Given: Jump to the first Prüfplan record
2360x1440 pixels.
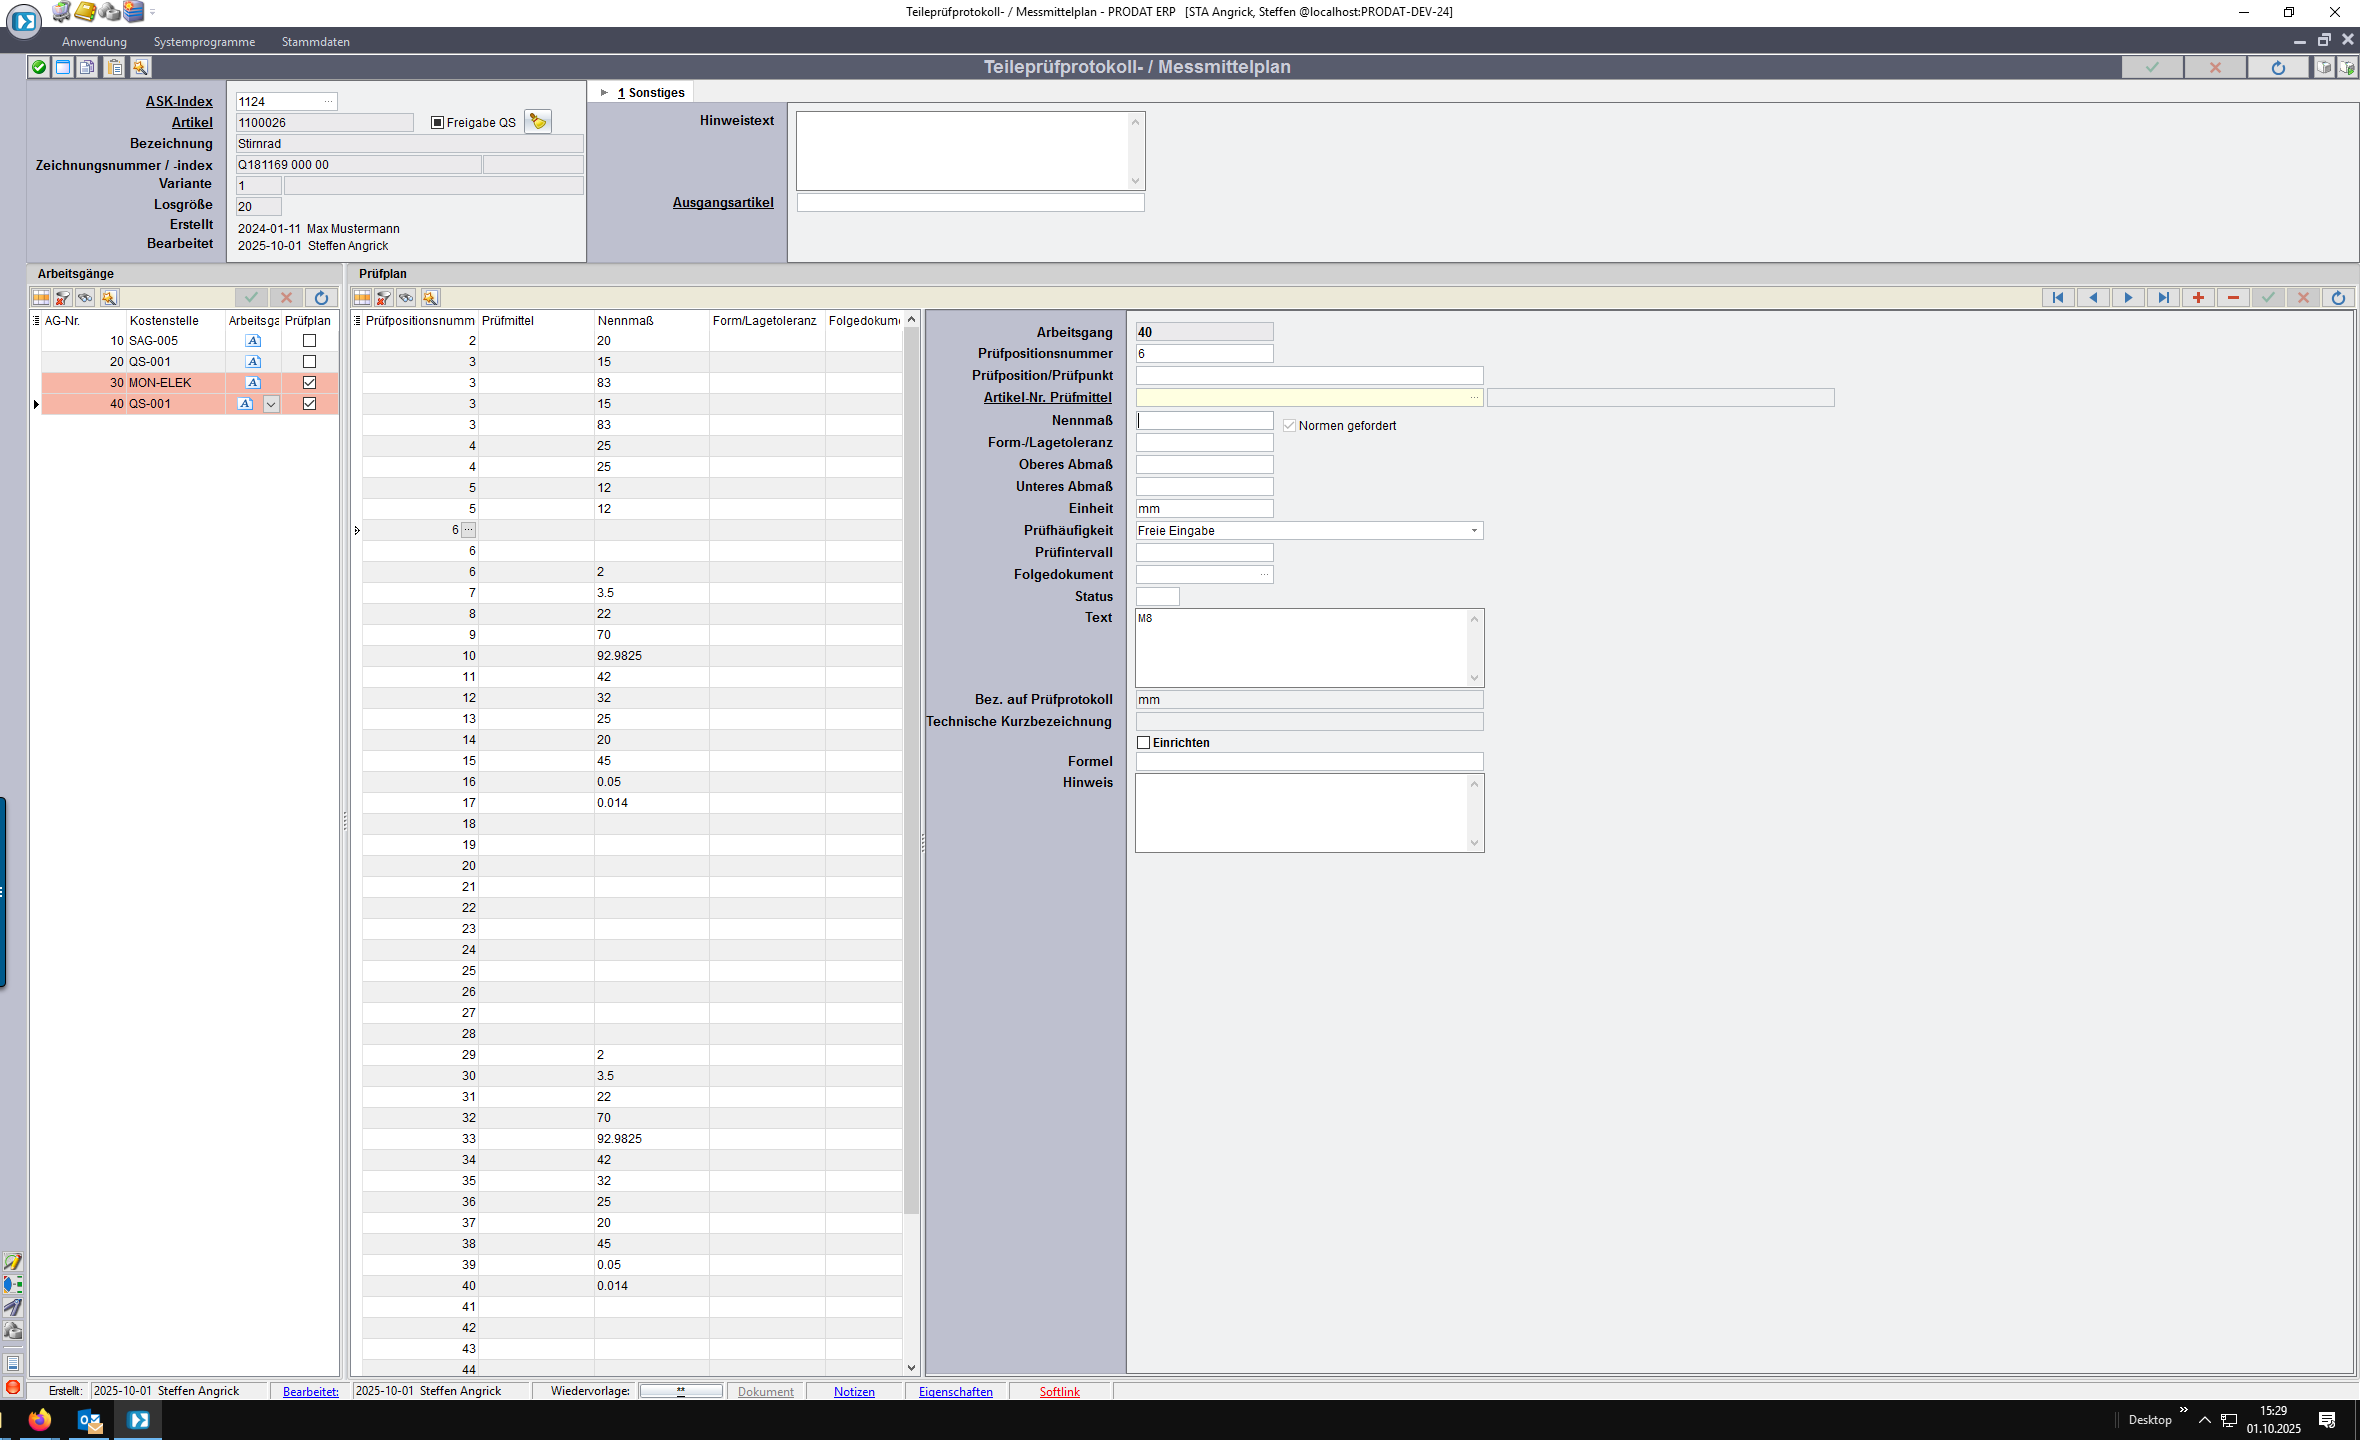Looking at the screenshot, I should tap(2058, 297).
